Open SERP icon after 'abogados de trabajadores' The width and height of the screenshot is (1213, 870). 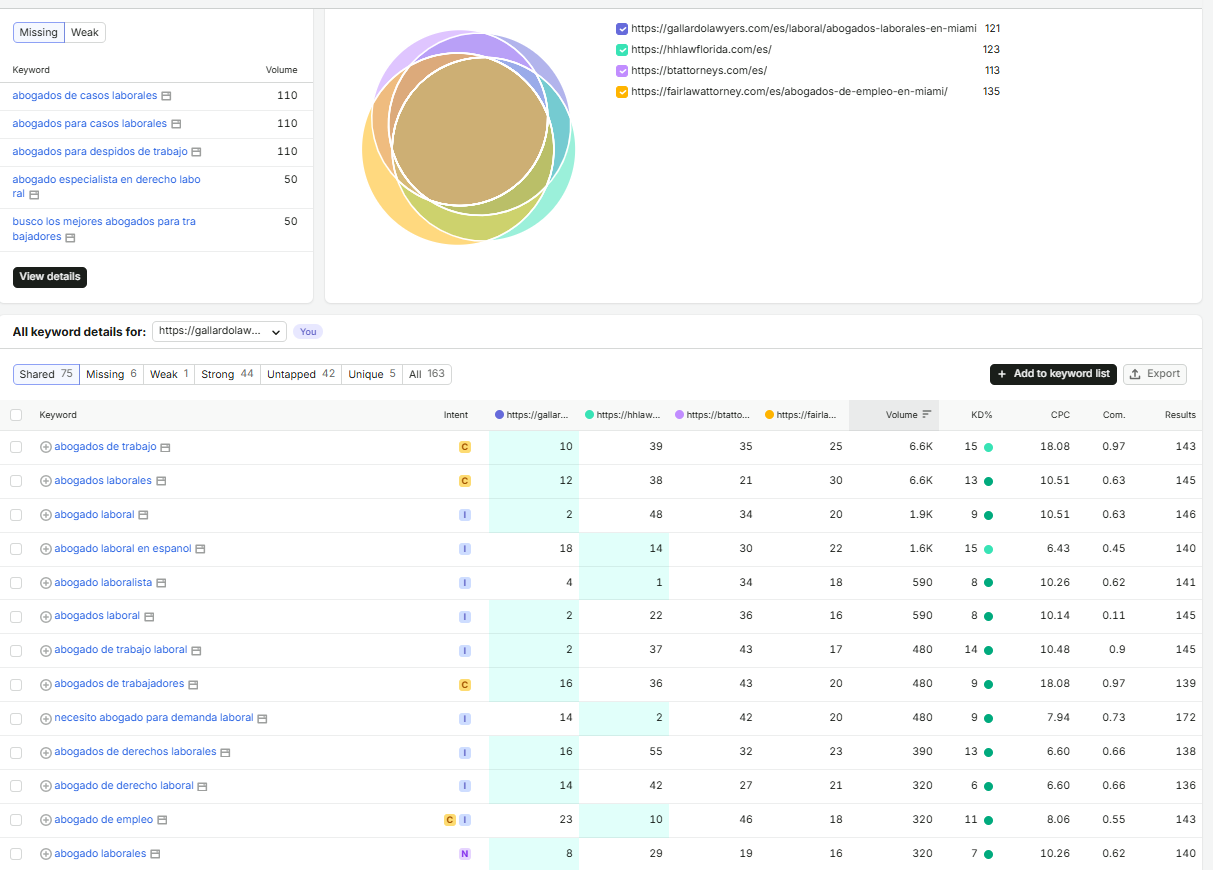coord(193,685)
